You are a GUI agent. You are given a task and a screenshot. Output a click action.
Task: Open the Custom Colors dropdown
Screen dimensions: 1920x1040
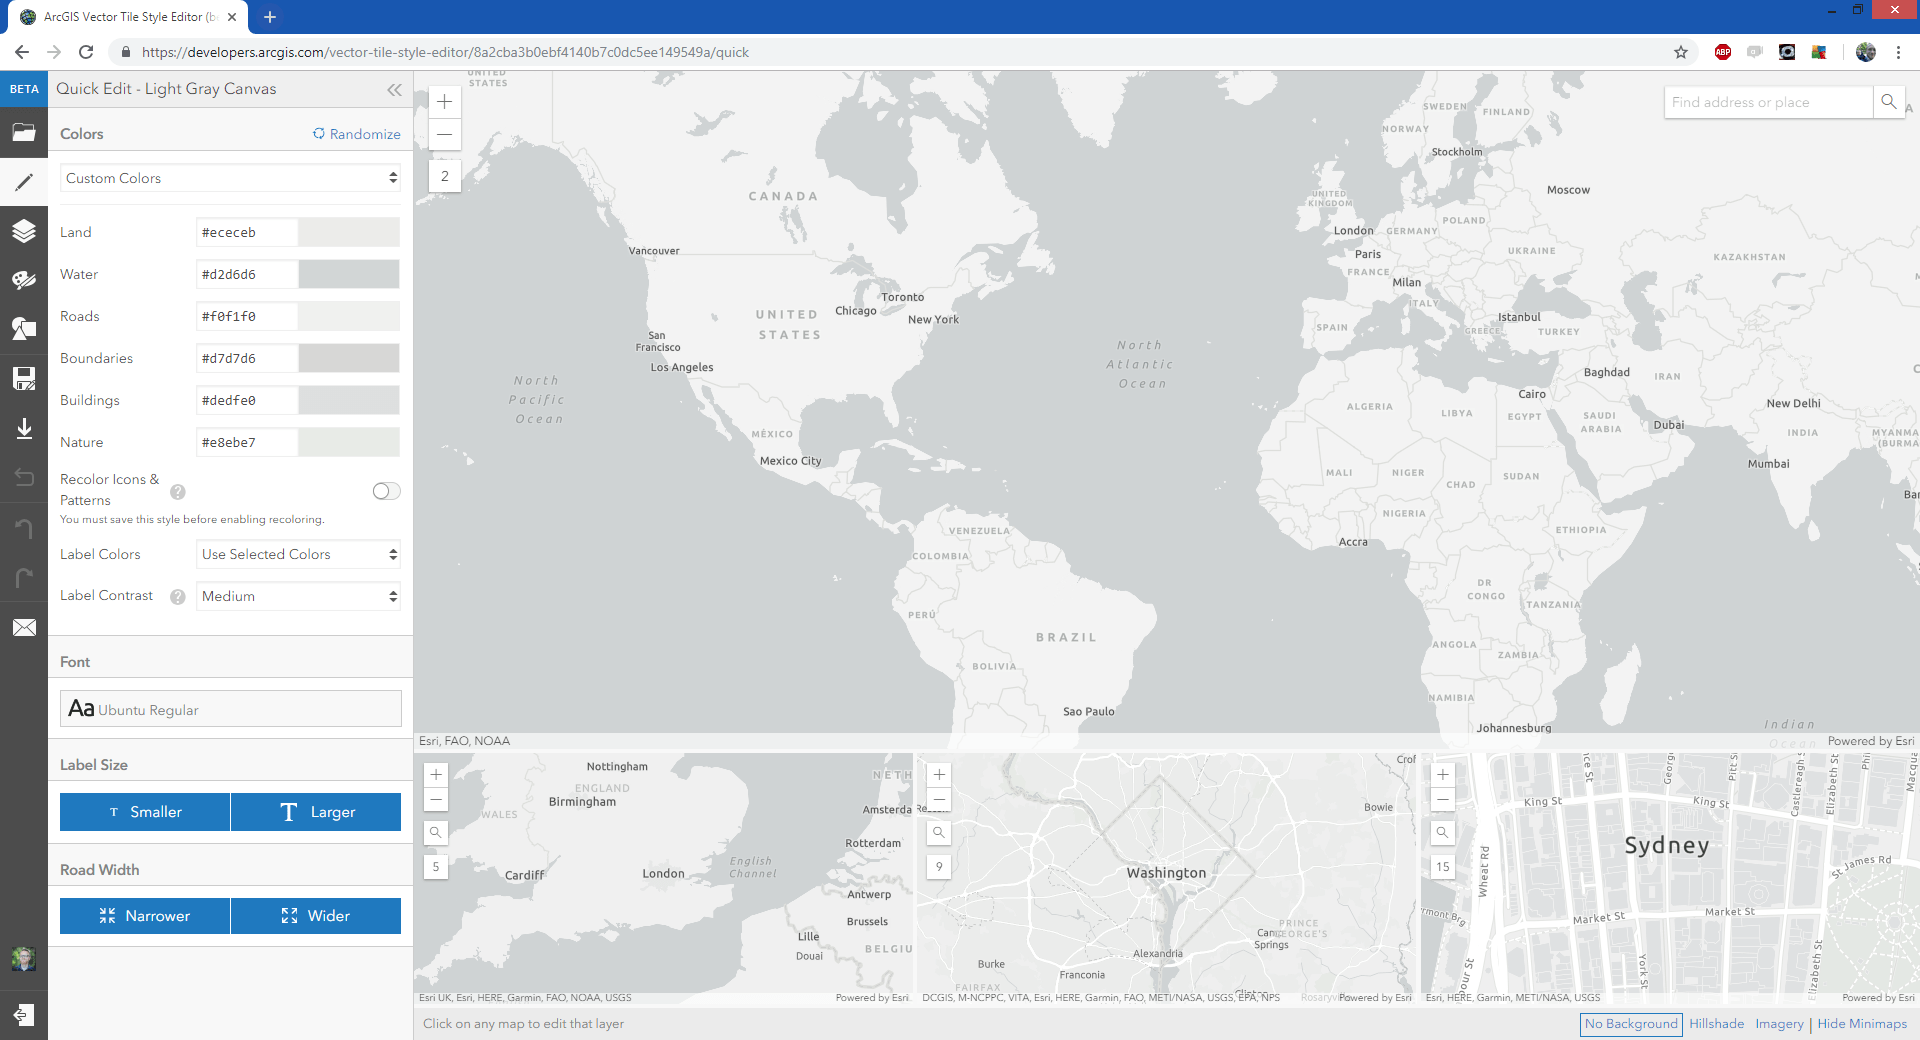point(229,177)
